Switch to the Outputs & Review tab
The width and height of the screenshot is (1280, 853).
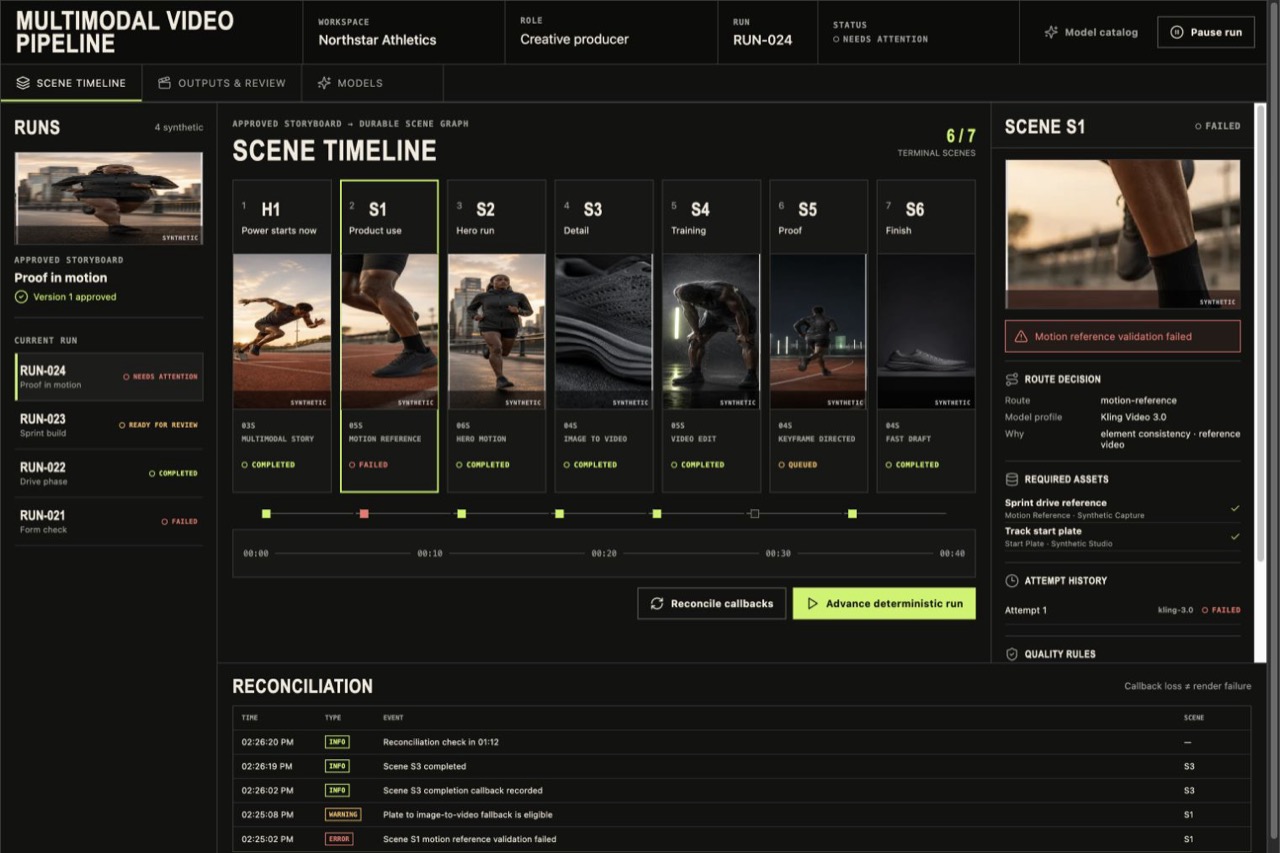222,83
